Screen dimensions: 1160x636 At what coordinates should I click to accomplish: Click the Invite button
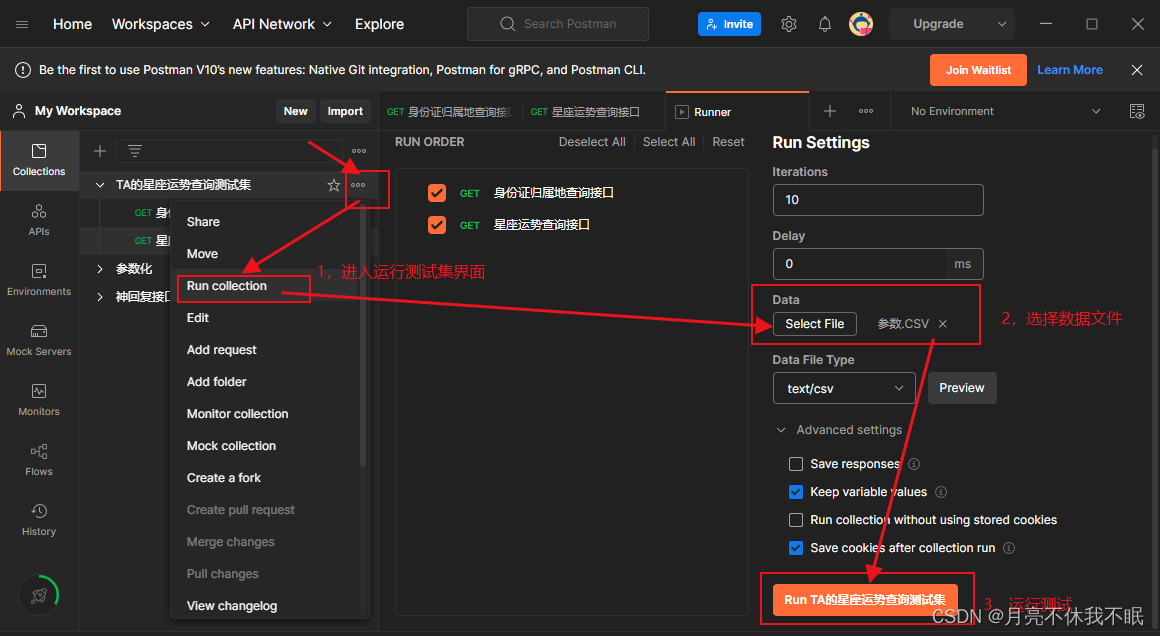(729, 24)
